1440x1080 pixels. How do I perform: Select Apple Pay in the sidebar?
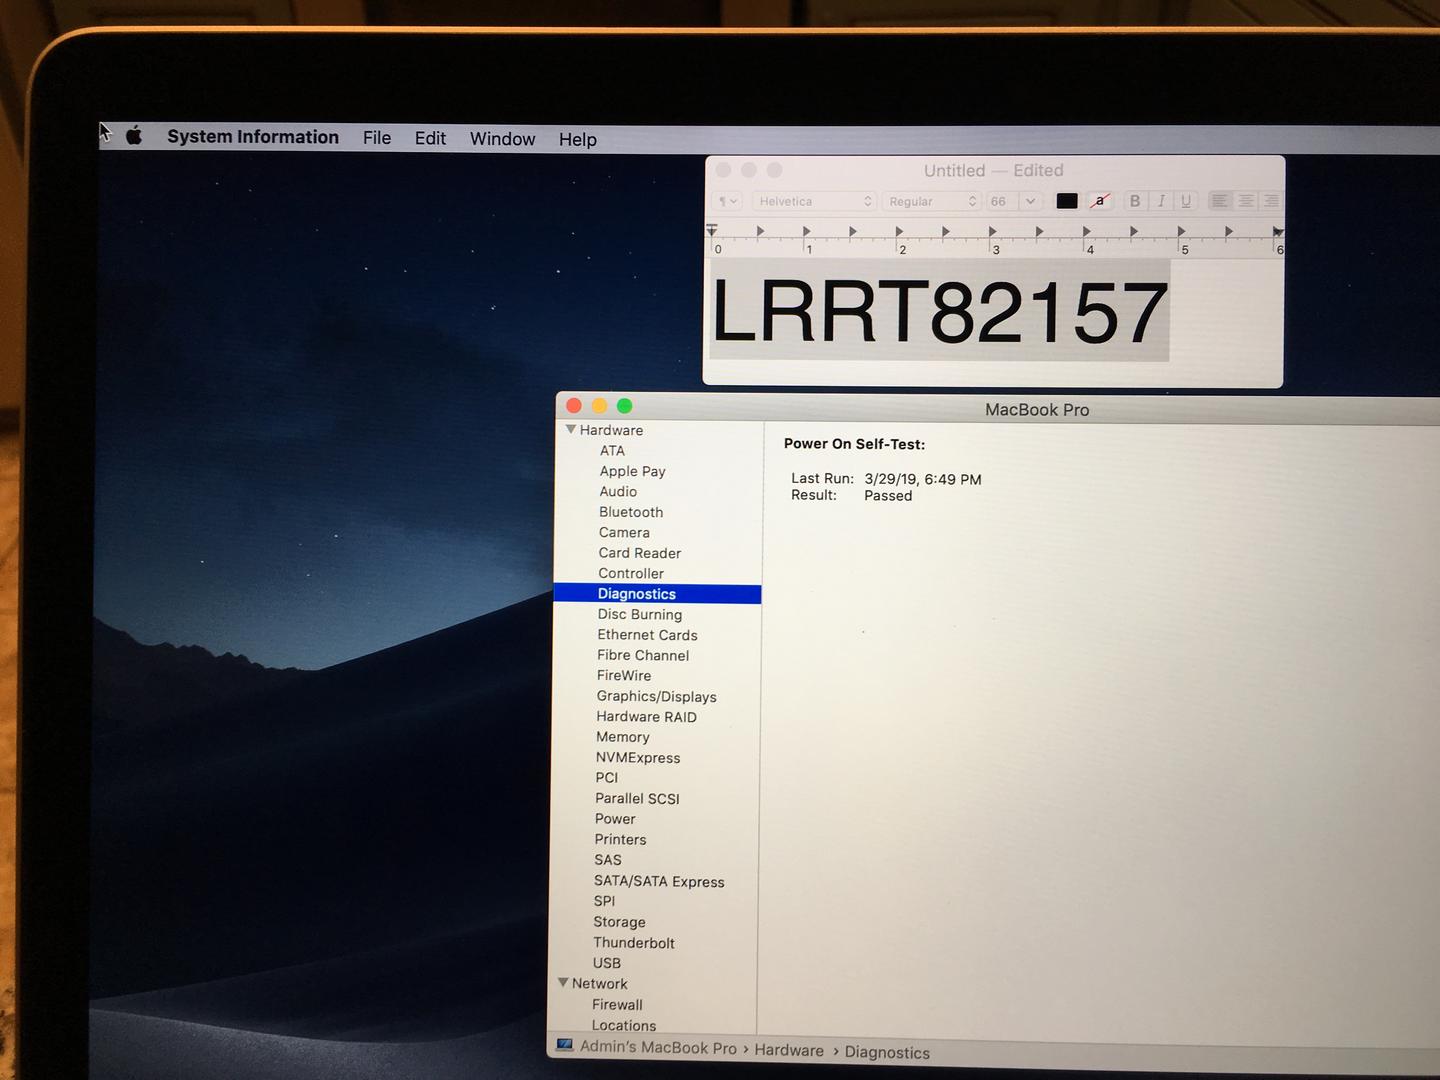tap(632, 471)
